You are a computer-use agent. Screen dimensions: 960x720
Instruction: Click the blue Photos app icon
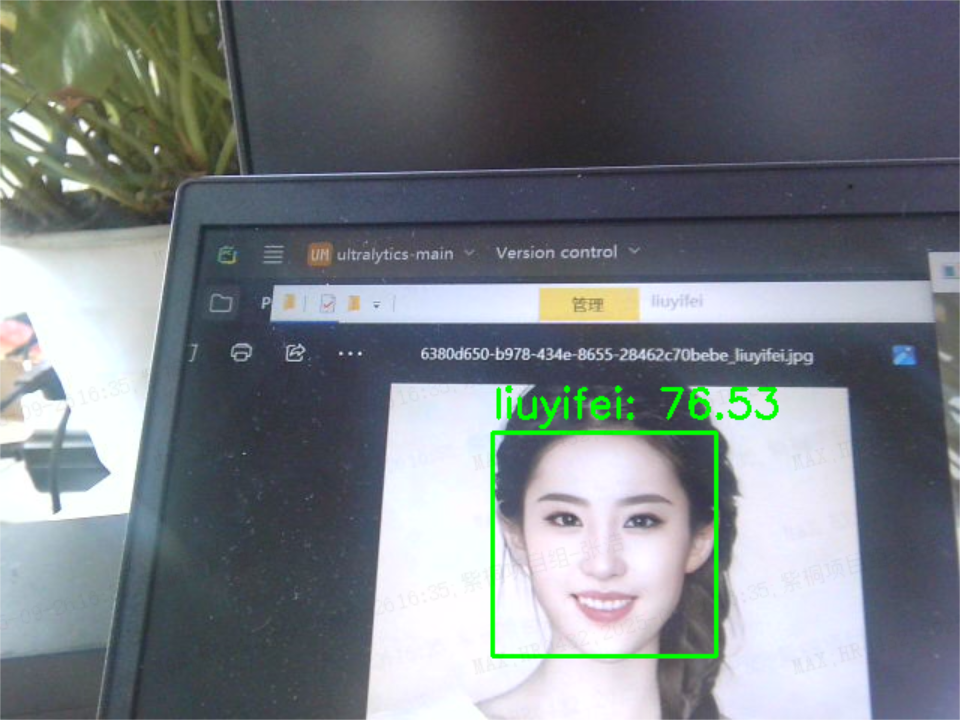click(x=904, y=355)
